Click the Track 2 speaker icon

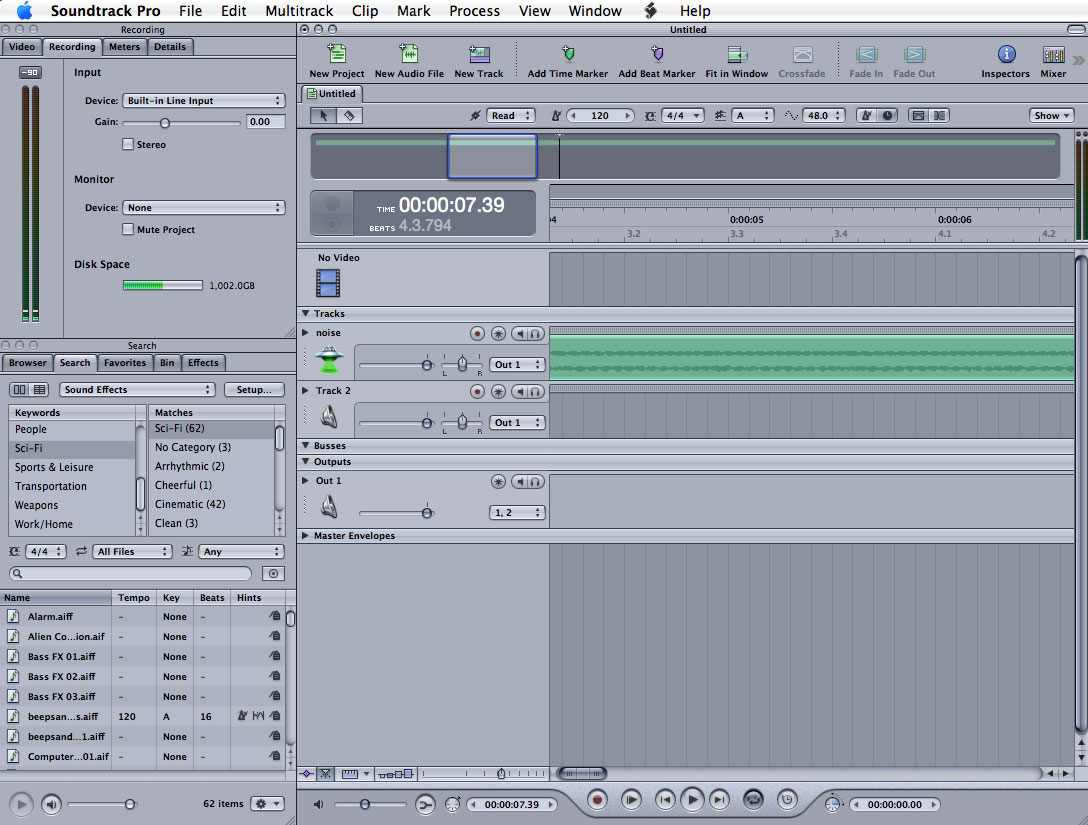(329, 417)
